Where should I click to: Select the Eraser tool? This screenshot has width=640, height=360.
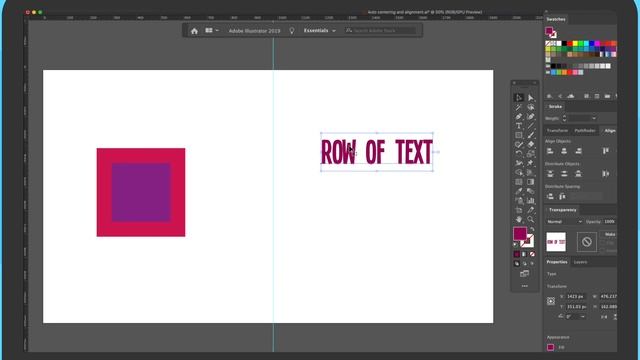pyautogui.click(x=531, y=144)
